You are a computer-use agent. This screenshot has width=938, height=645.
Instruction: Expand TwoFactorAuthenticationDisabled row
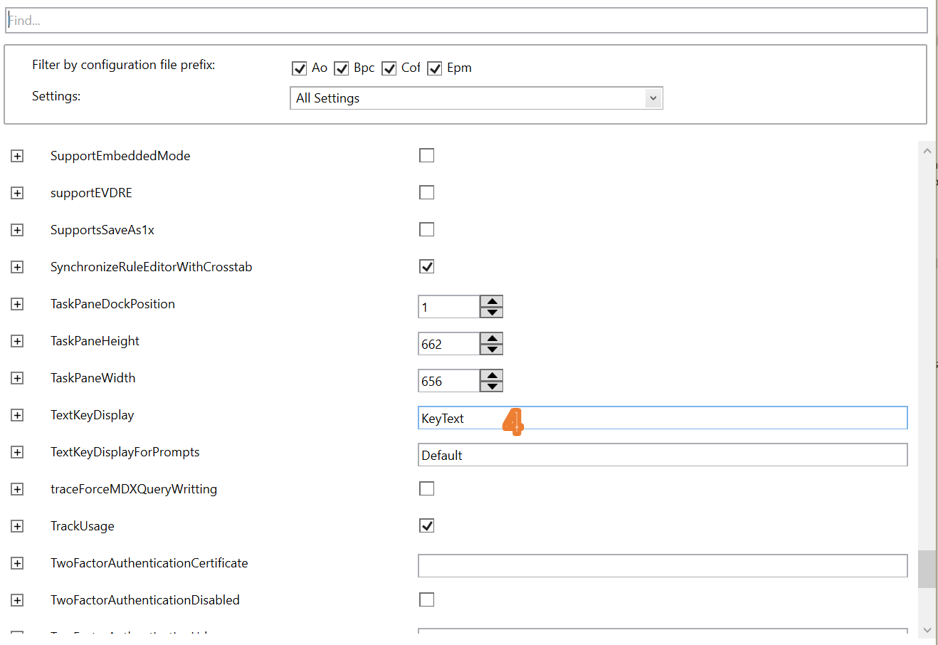17,601
